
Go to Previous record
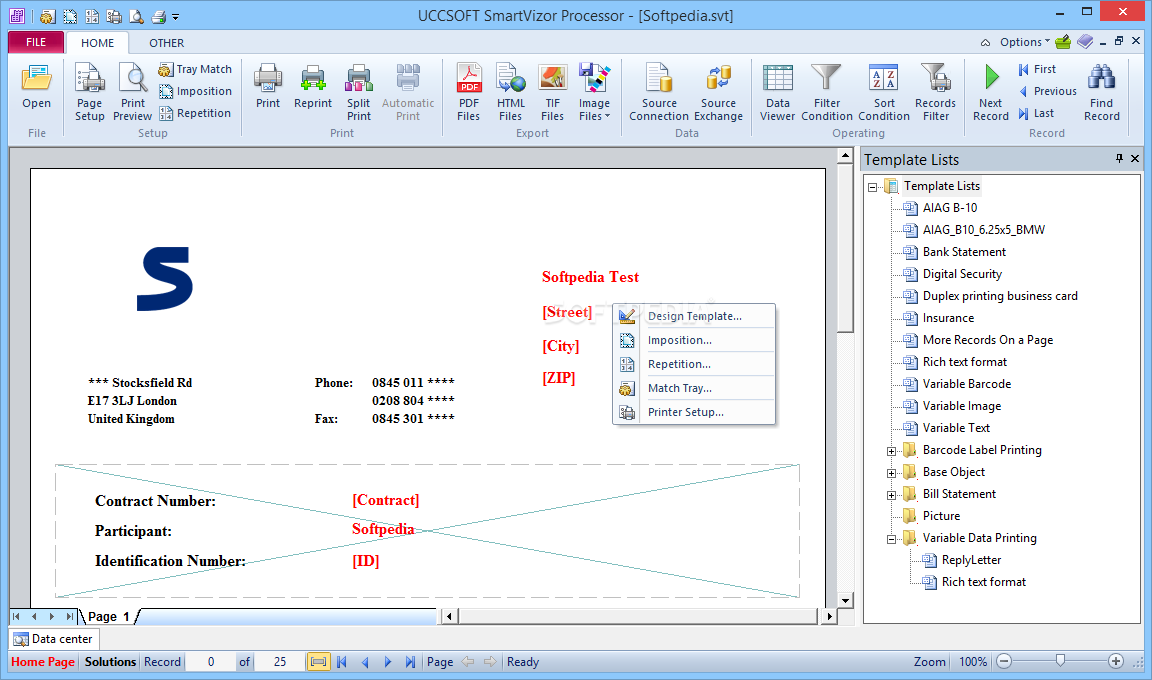(x=1048, y=91)
